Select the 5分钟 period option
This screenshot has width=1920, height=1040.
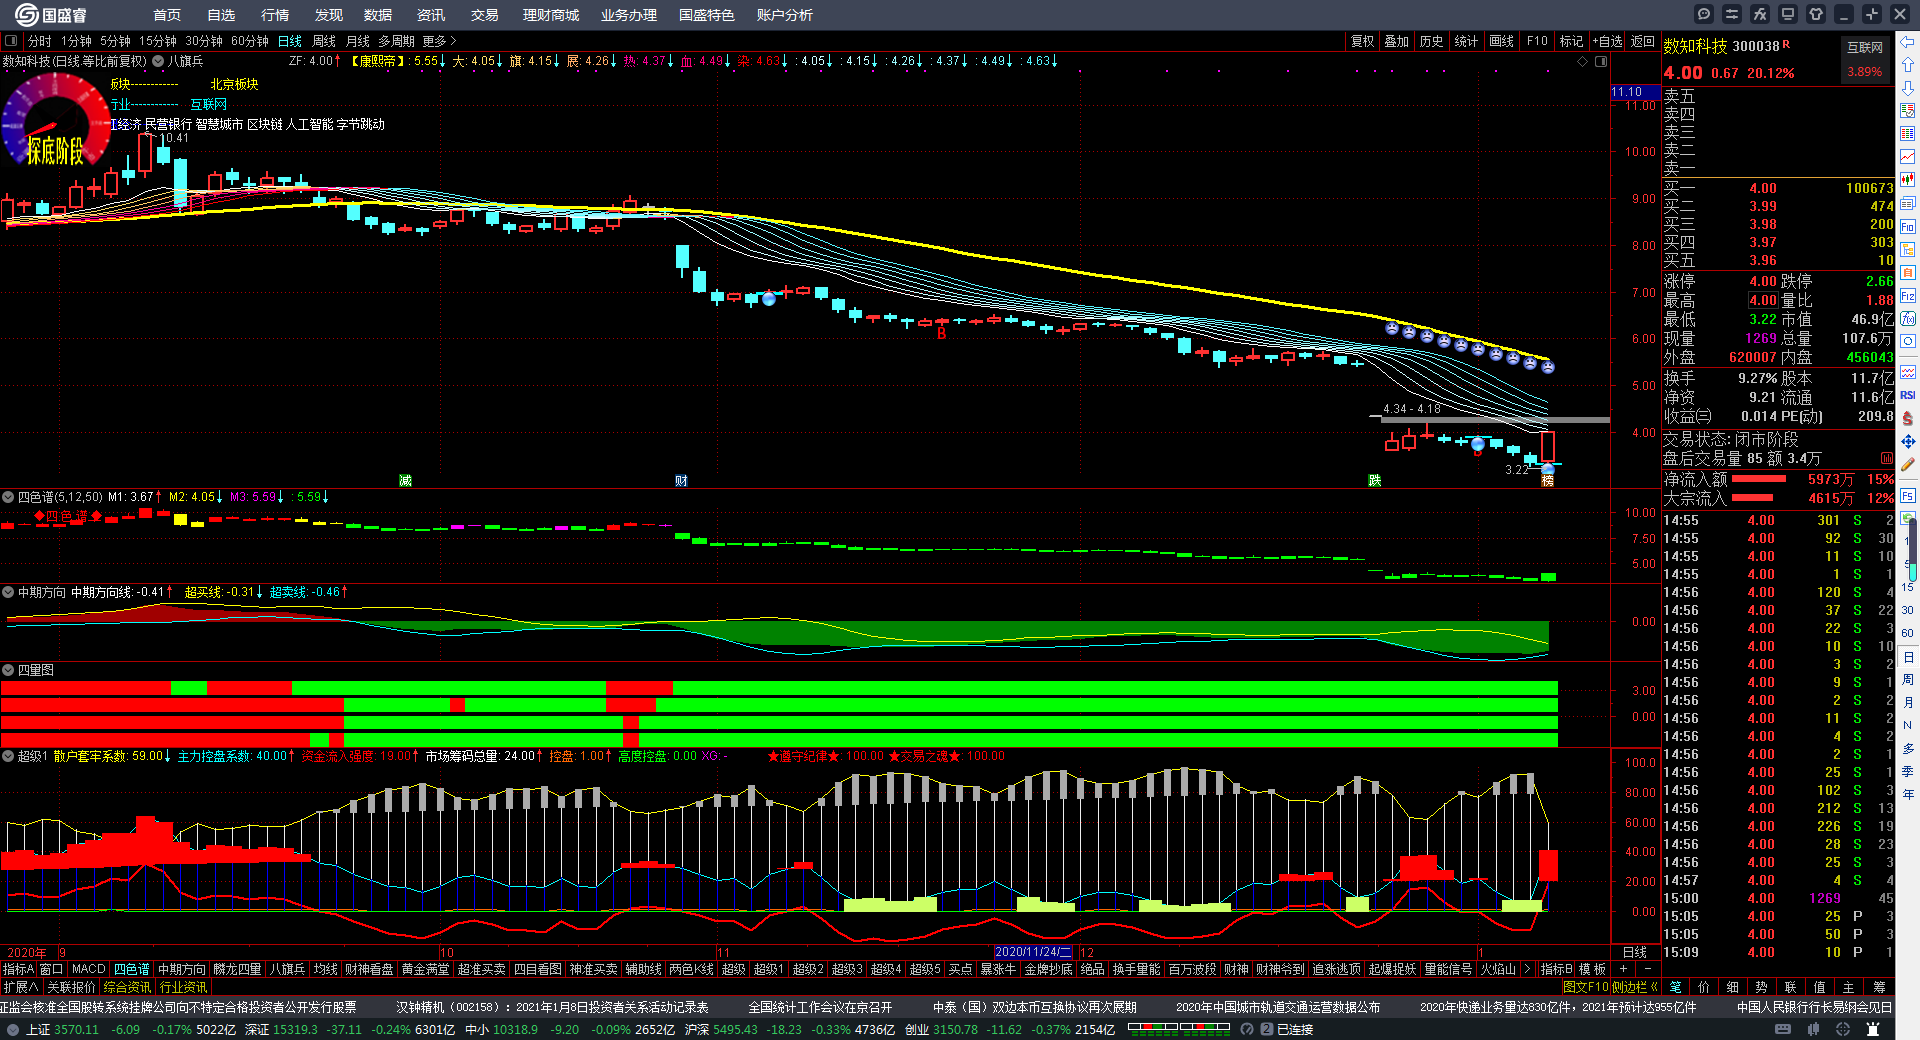coord(115,41)
